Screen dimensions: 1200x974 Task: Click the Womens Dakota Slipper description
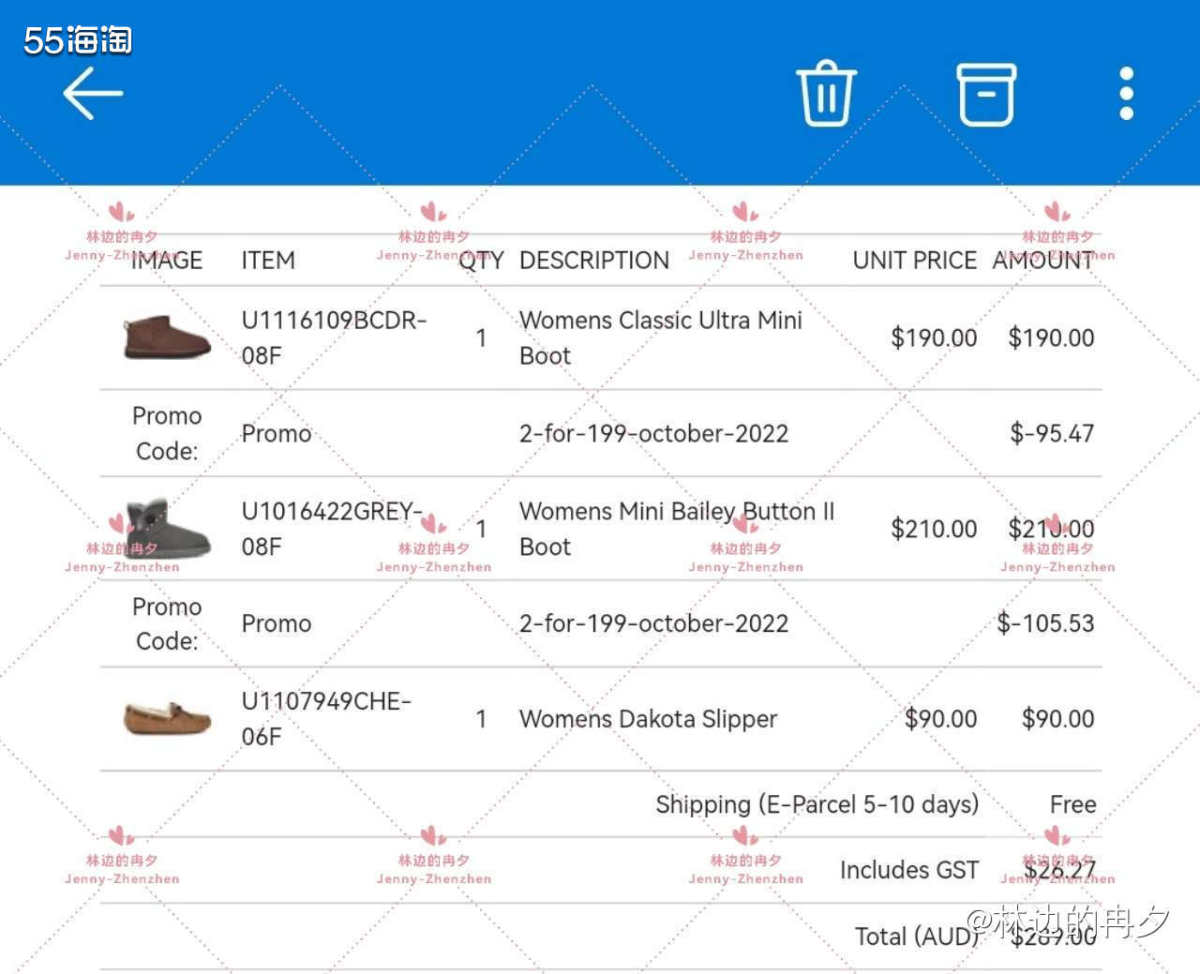click(648, 719)
